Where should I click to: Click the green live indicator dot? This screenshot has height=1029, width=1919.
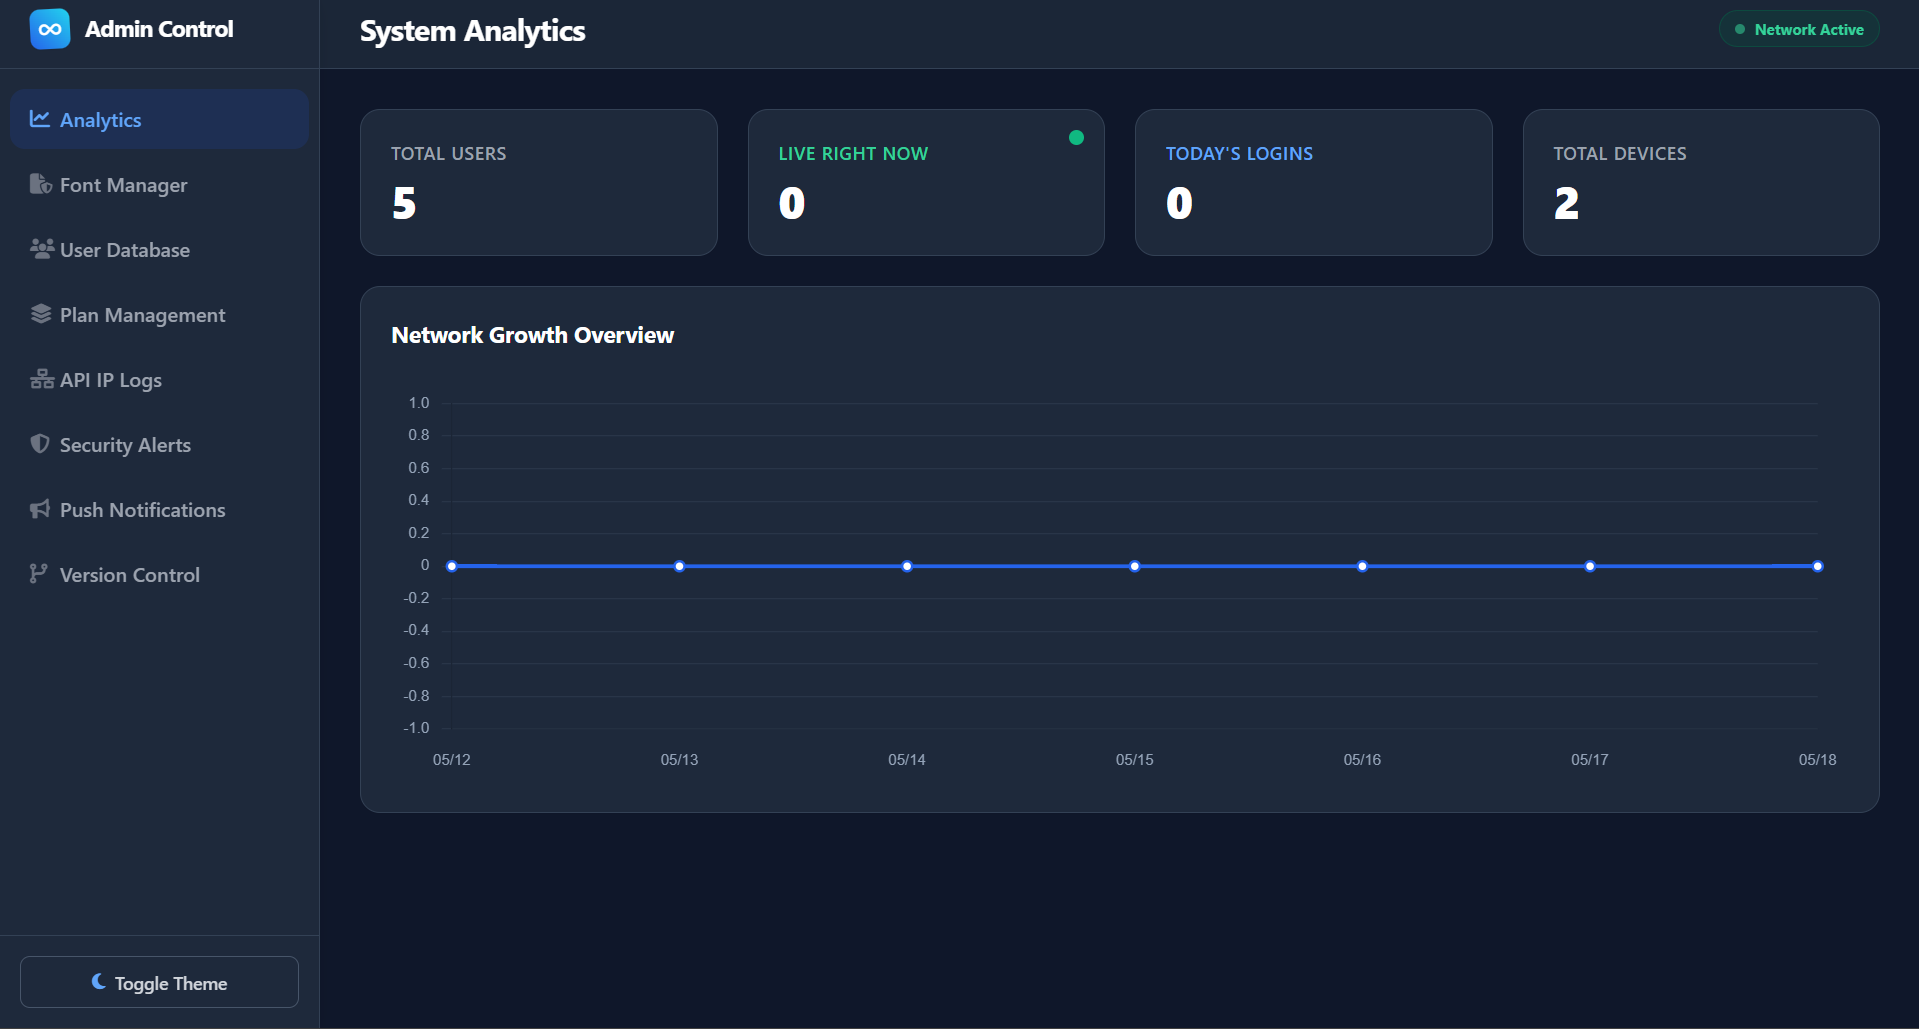(1076, 138)
